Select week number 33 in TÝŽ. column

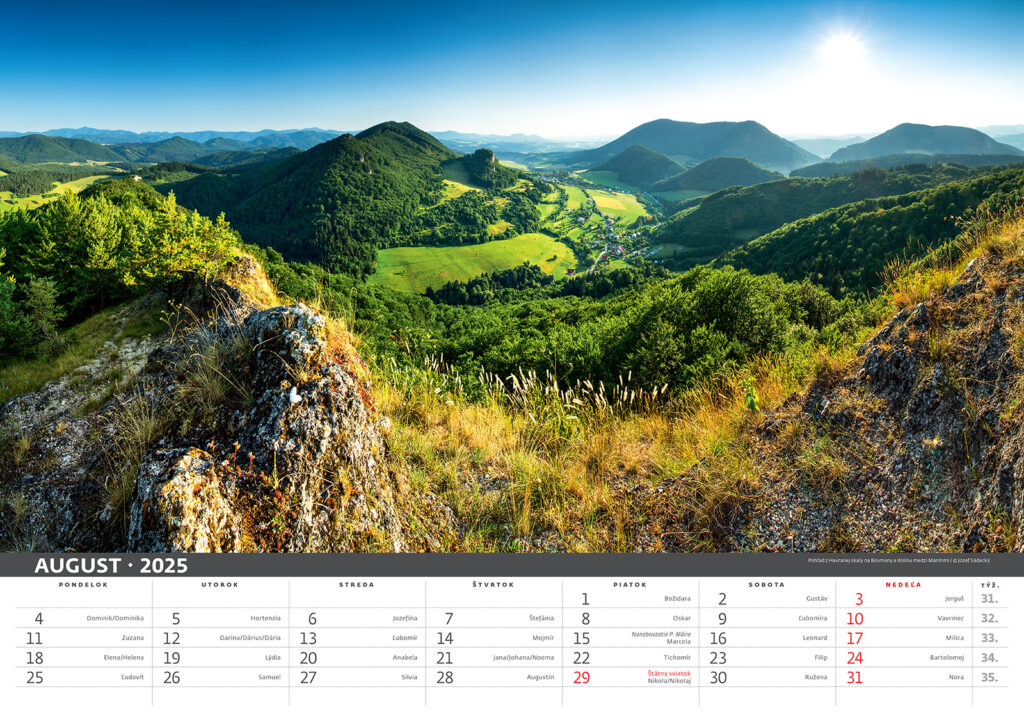pyautogui.click(x=989, y=638)
